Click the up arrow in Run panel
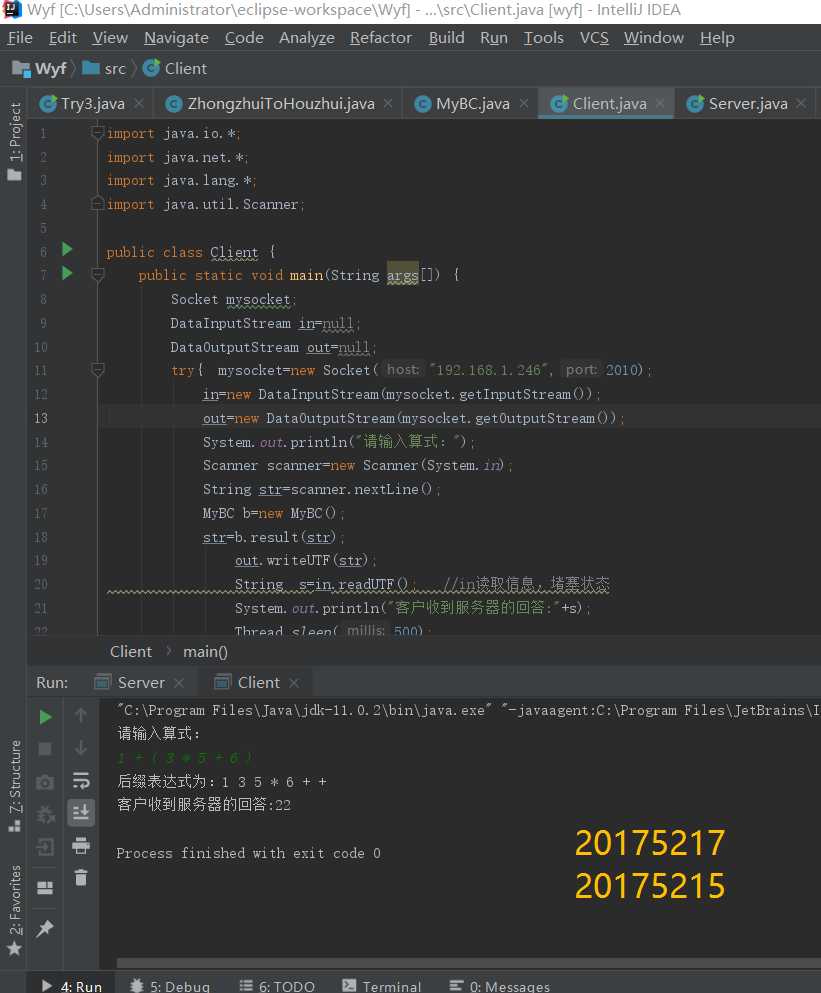 [80, 716]
